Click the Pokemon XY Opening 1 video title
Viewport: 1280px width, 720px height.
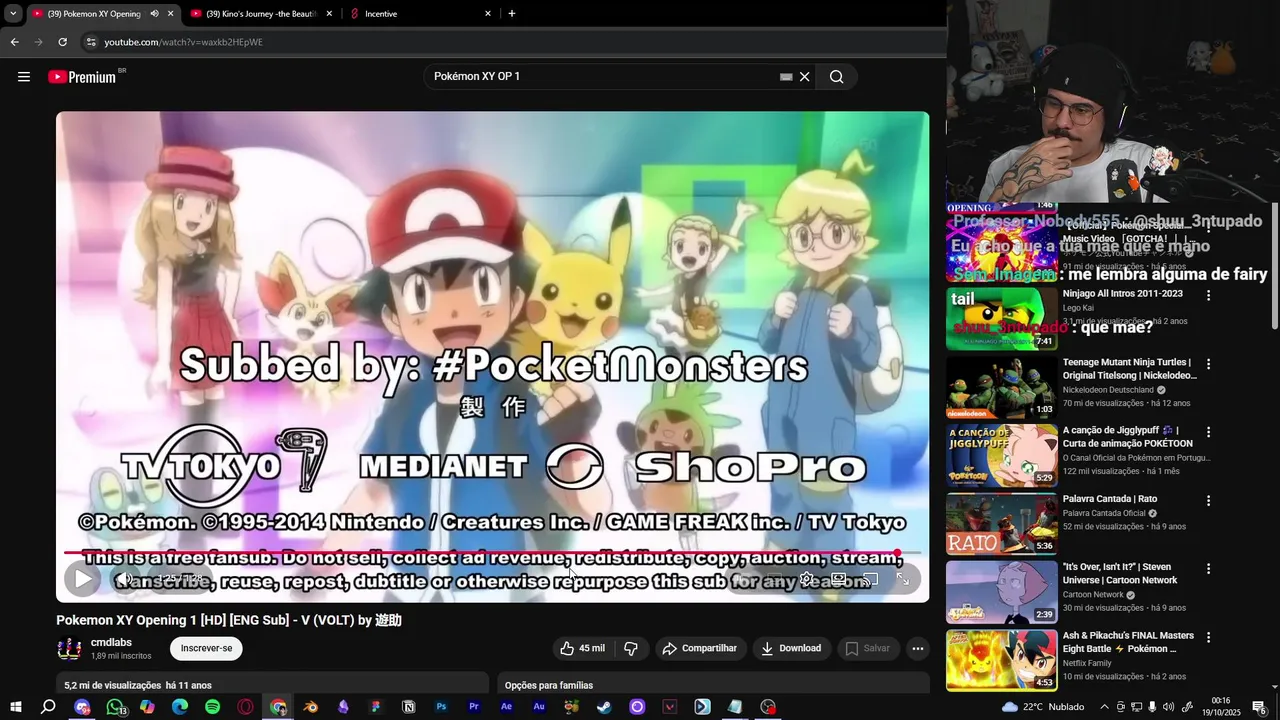click(x=229, y=620)
